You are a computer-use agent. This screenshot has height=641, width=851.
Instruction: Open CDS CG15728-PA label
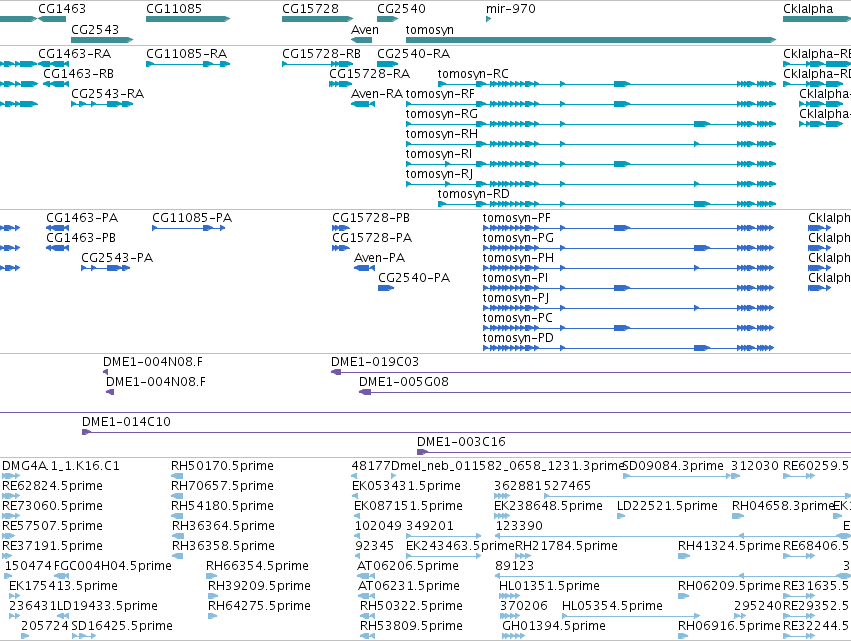[372, 238]
